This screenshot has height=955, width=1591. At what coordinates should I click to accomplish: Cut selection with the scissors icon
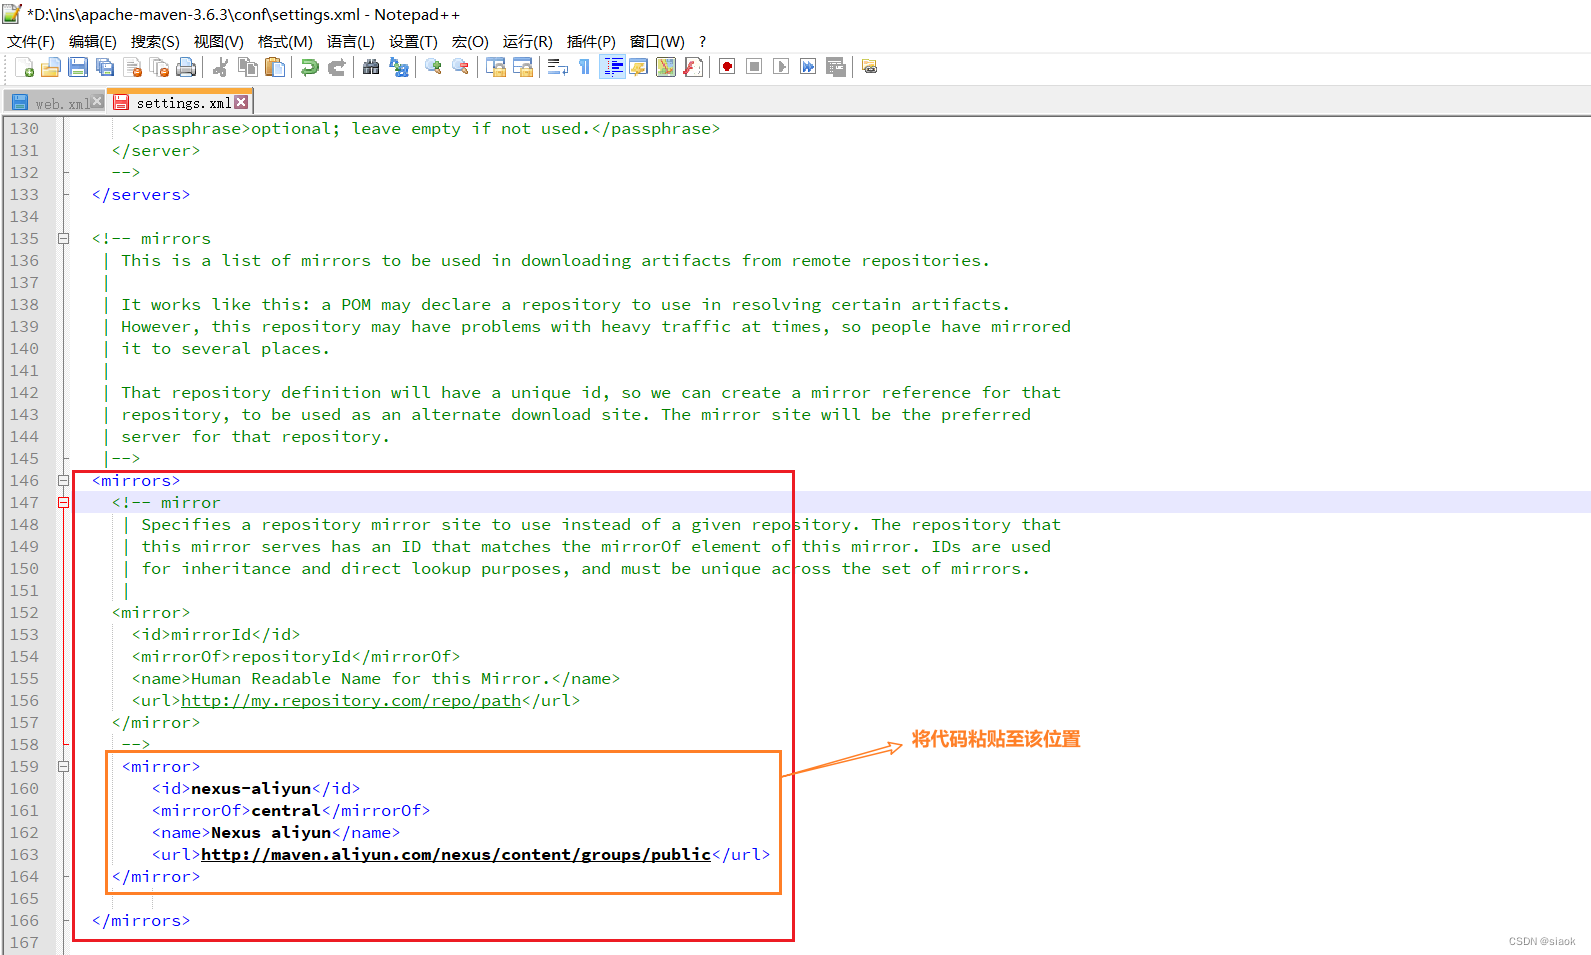(x=221, y=67)
